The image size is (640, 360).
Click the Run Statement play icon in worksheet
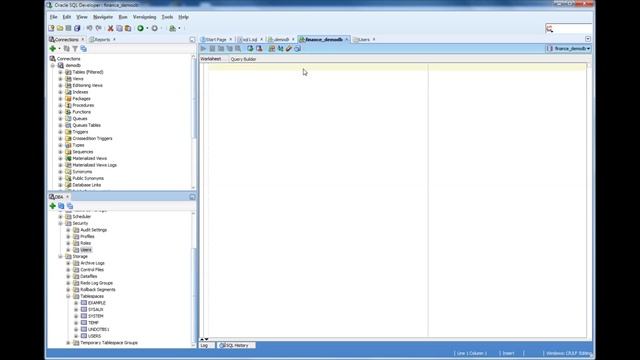(203, 49)
